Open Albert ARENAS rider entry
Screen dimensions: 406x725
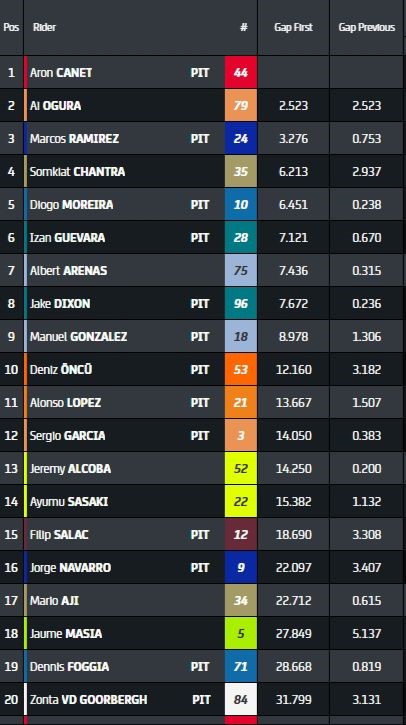coord(68,270)
